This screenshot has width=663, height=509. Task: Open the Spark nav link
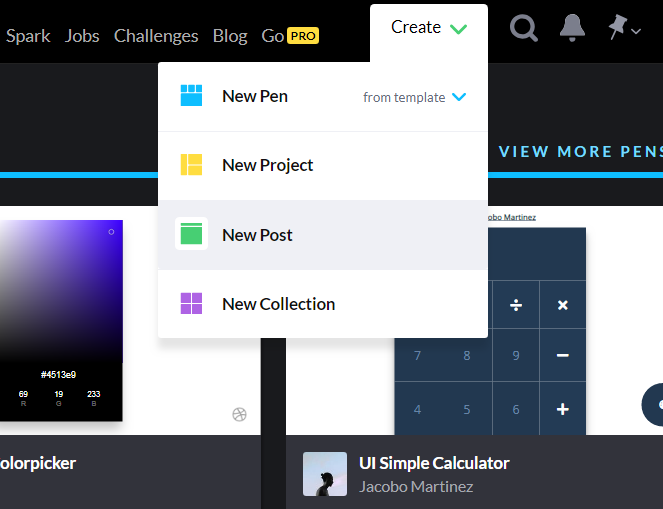(x=28, y=36)
